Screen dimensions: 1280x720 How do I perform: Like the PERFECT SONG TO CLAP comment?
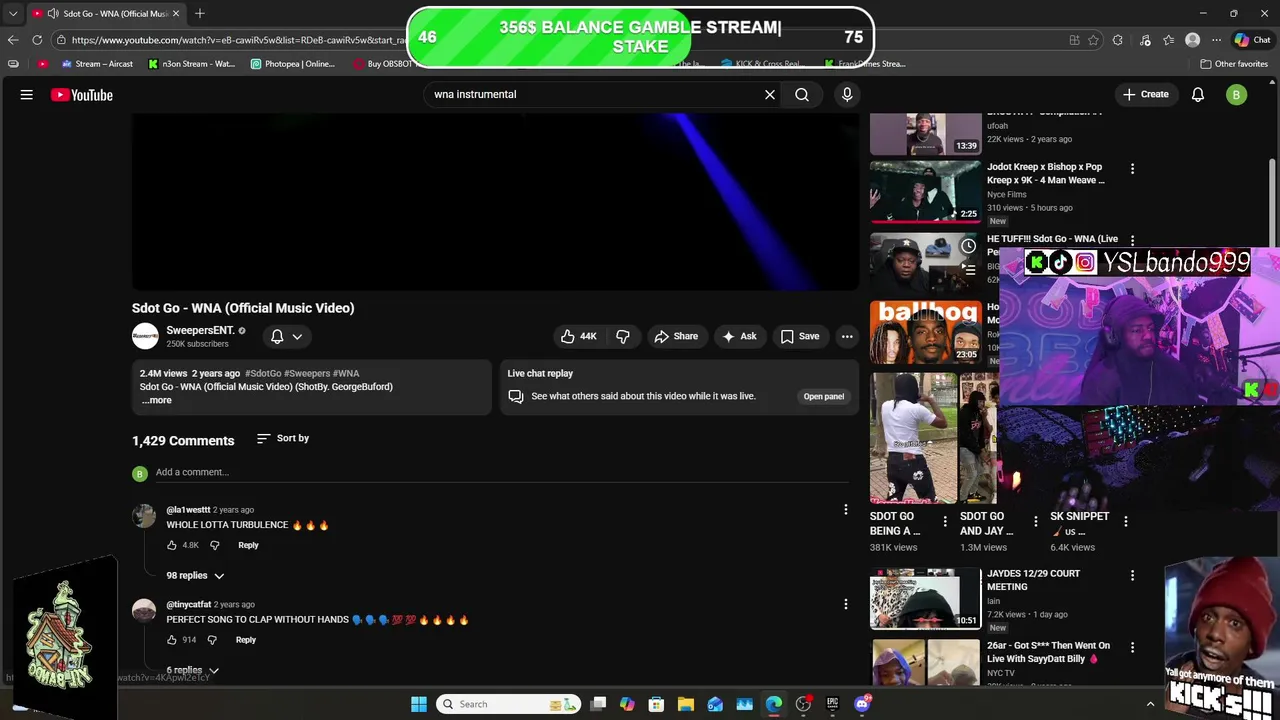click(x=172, y=640)
